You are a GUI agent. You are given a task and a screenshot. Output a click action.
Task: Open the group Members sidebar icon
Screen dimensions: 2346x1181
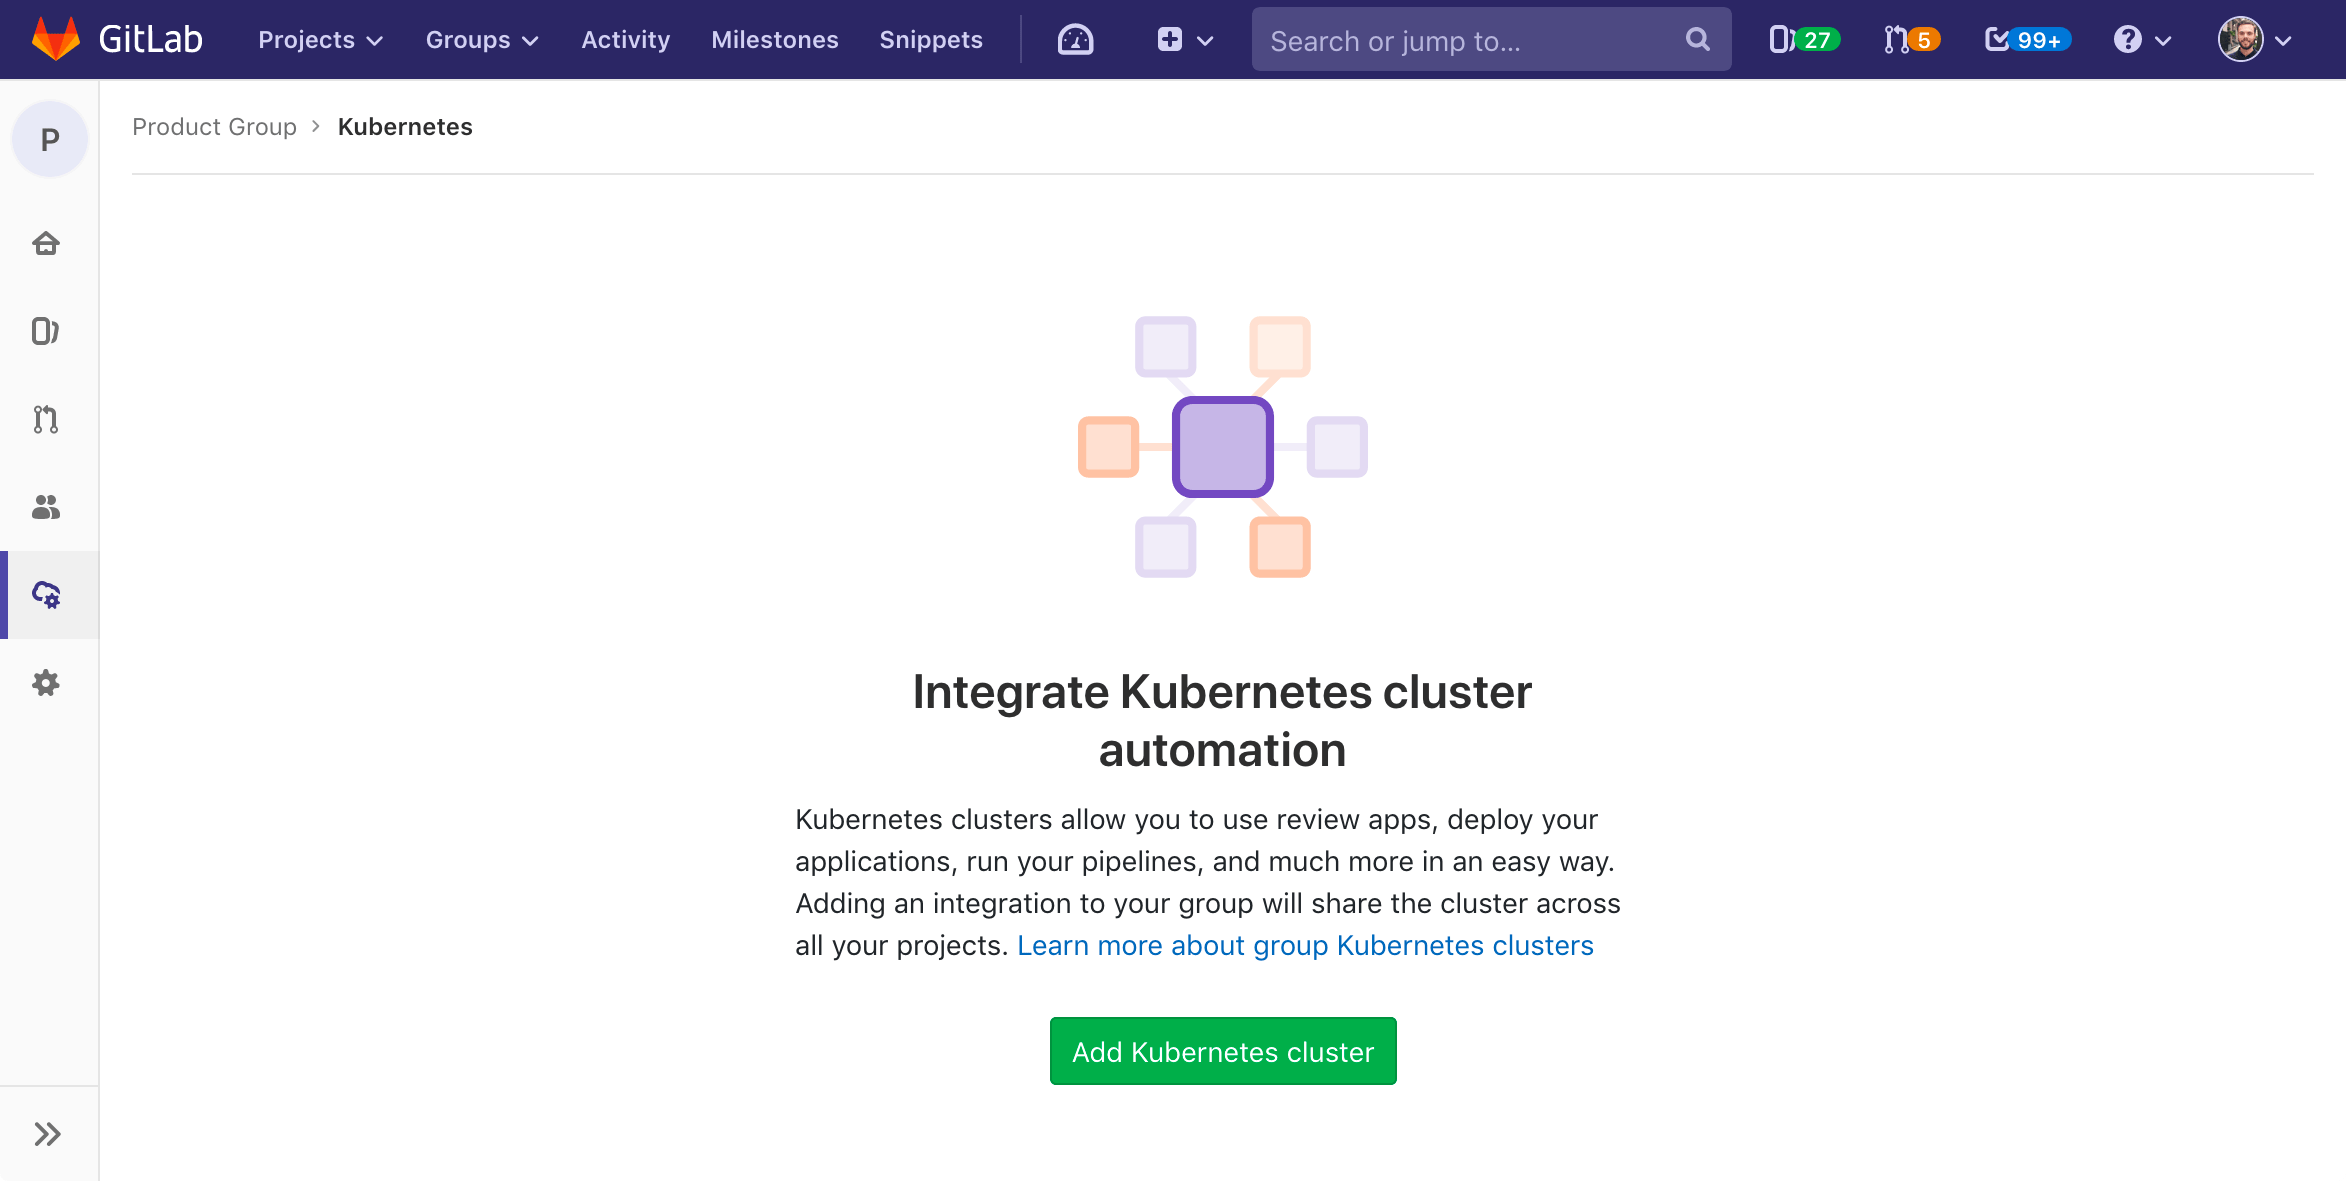45,508
